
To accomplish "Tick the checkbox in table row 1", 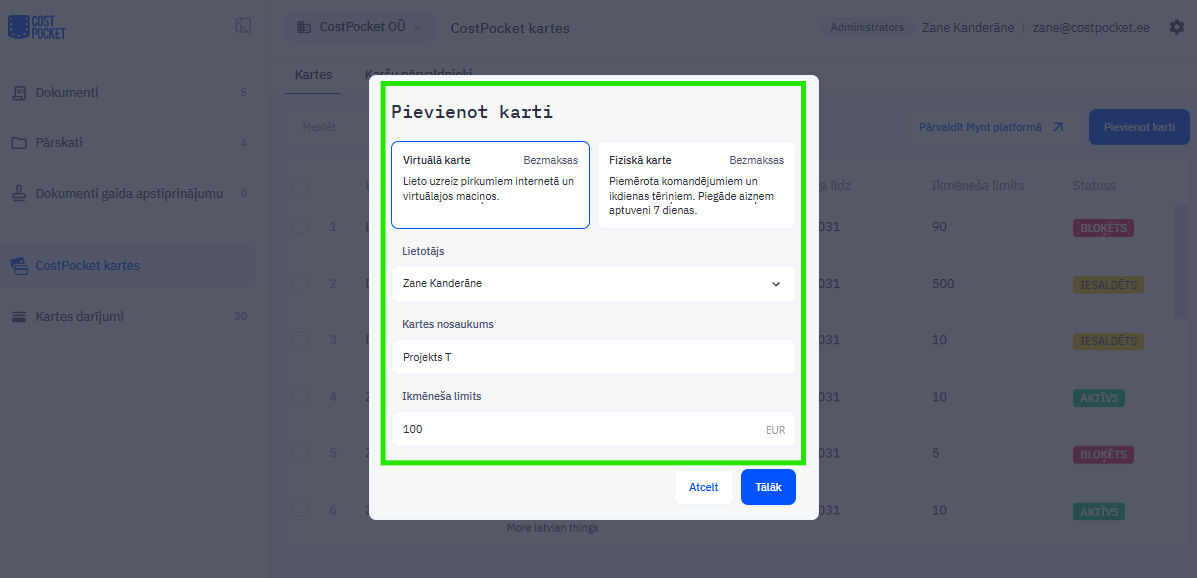I will (x=300, y=227).
